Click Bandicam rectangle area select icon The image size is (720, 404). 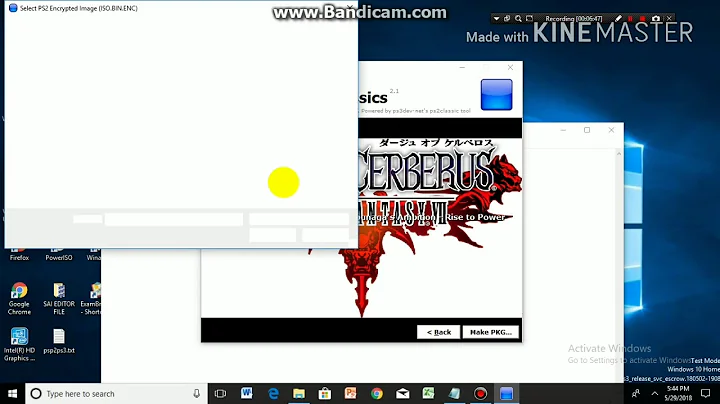(529, 18)
